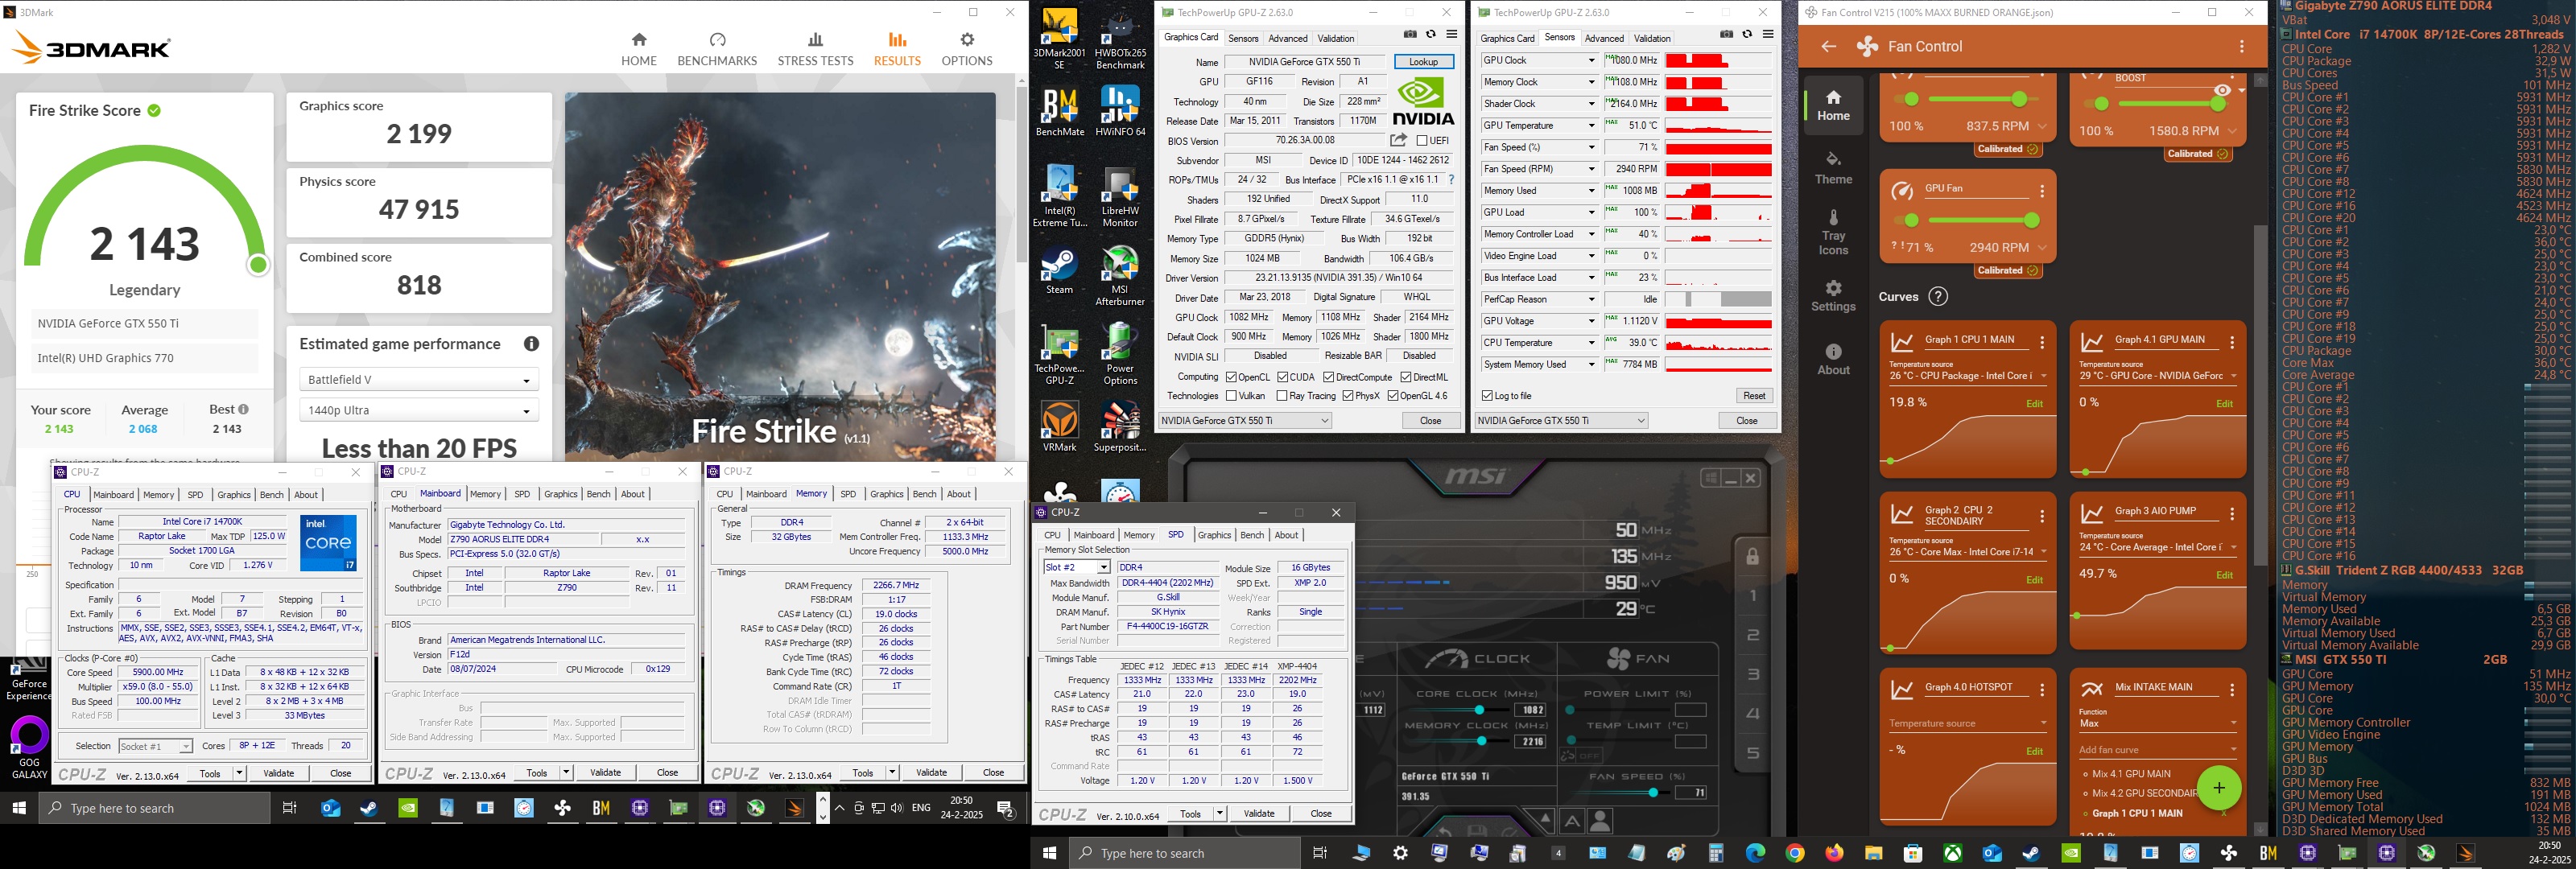2576x869 pixels.
Task: Toggle UEFI checkbox in GPU-Z
Action: coord(1422,141)
